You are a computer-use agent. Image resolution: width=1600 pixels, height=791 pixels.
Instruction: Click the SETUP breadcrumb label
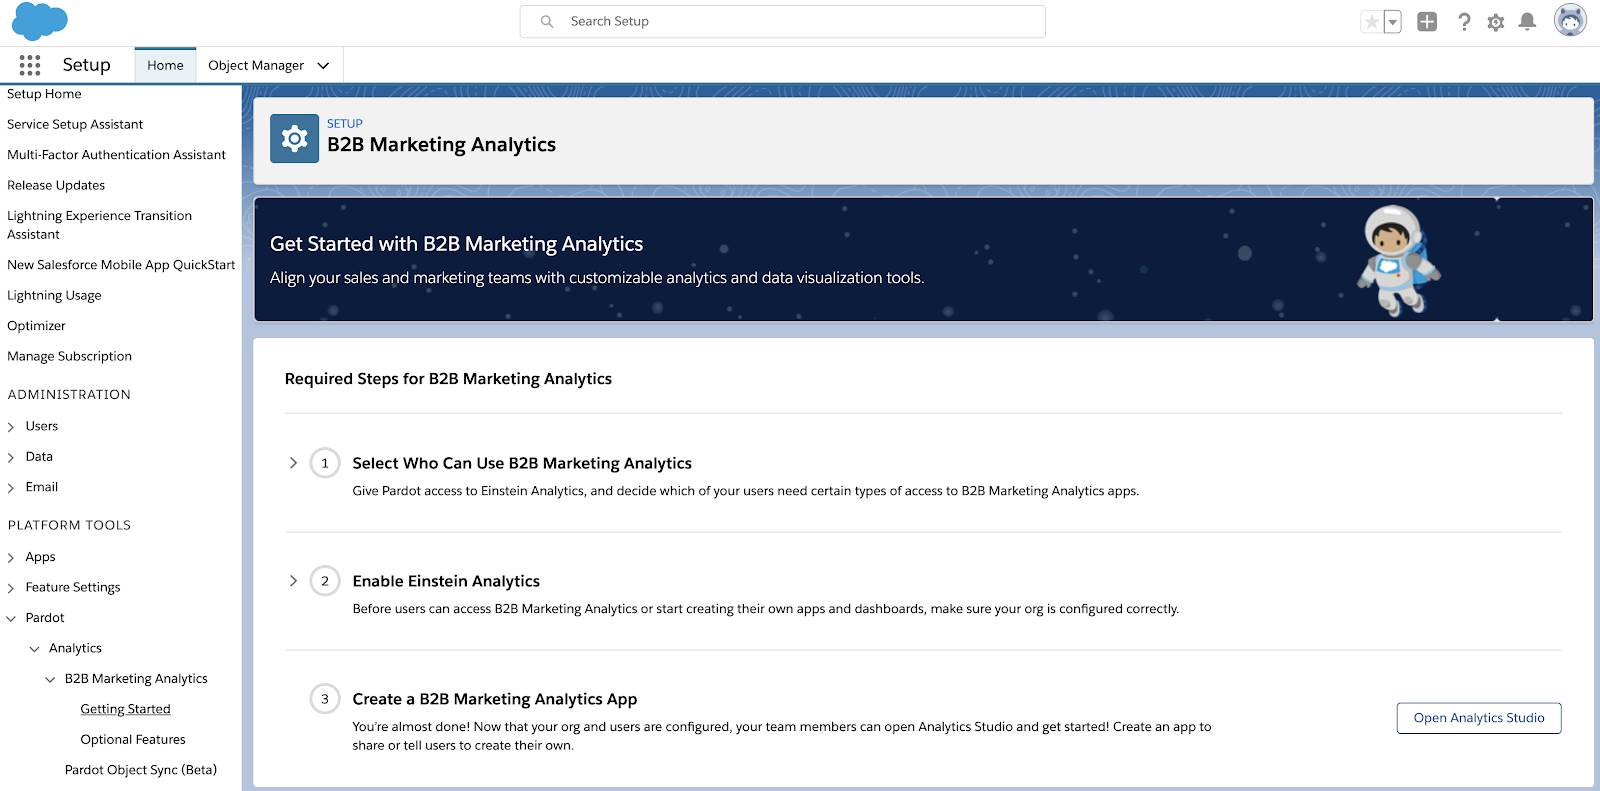click(x=345, y=124)
